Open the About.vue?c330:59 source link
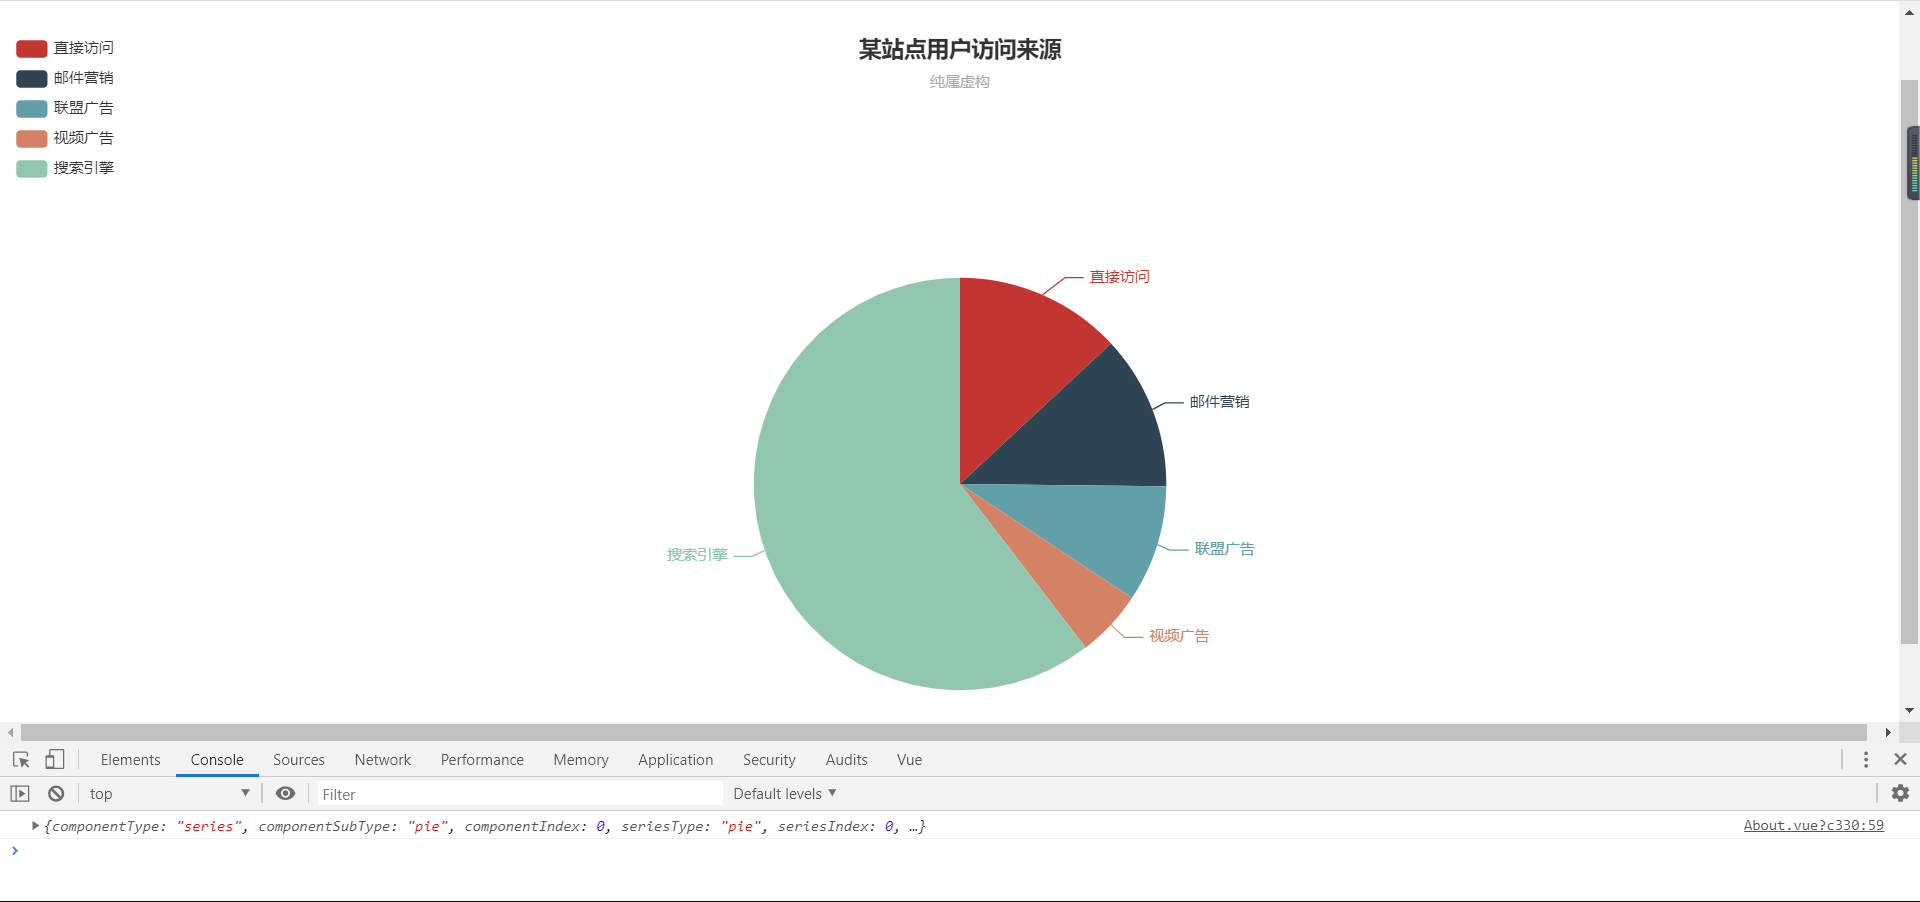Image resolution: width=1920 pixels, height=902 pixels. [1813, 825]
